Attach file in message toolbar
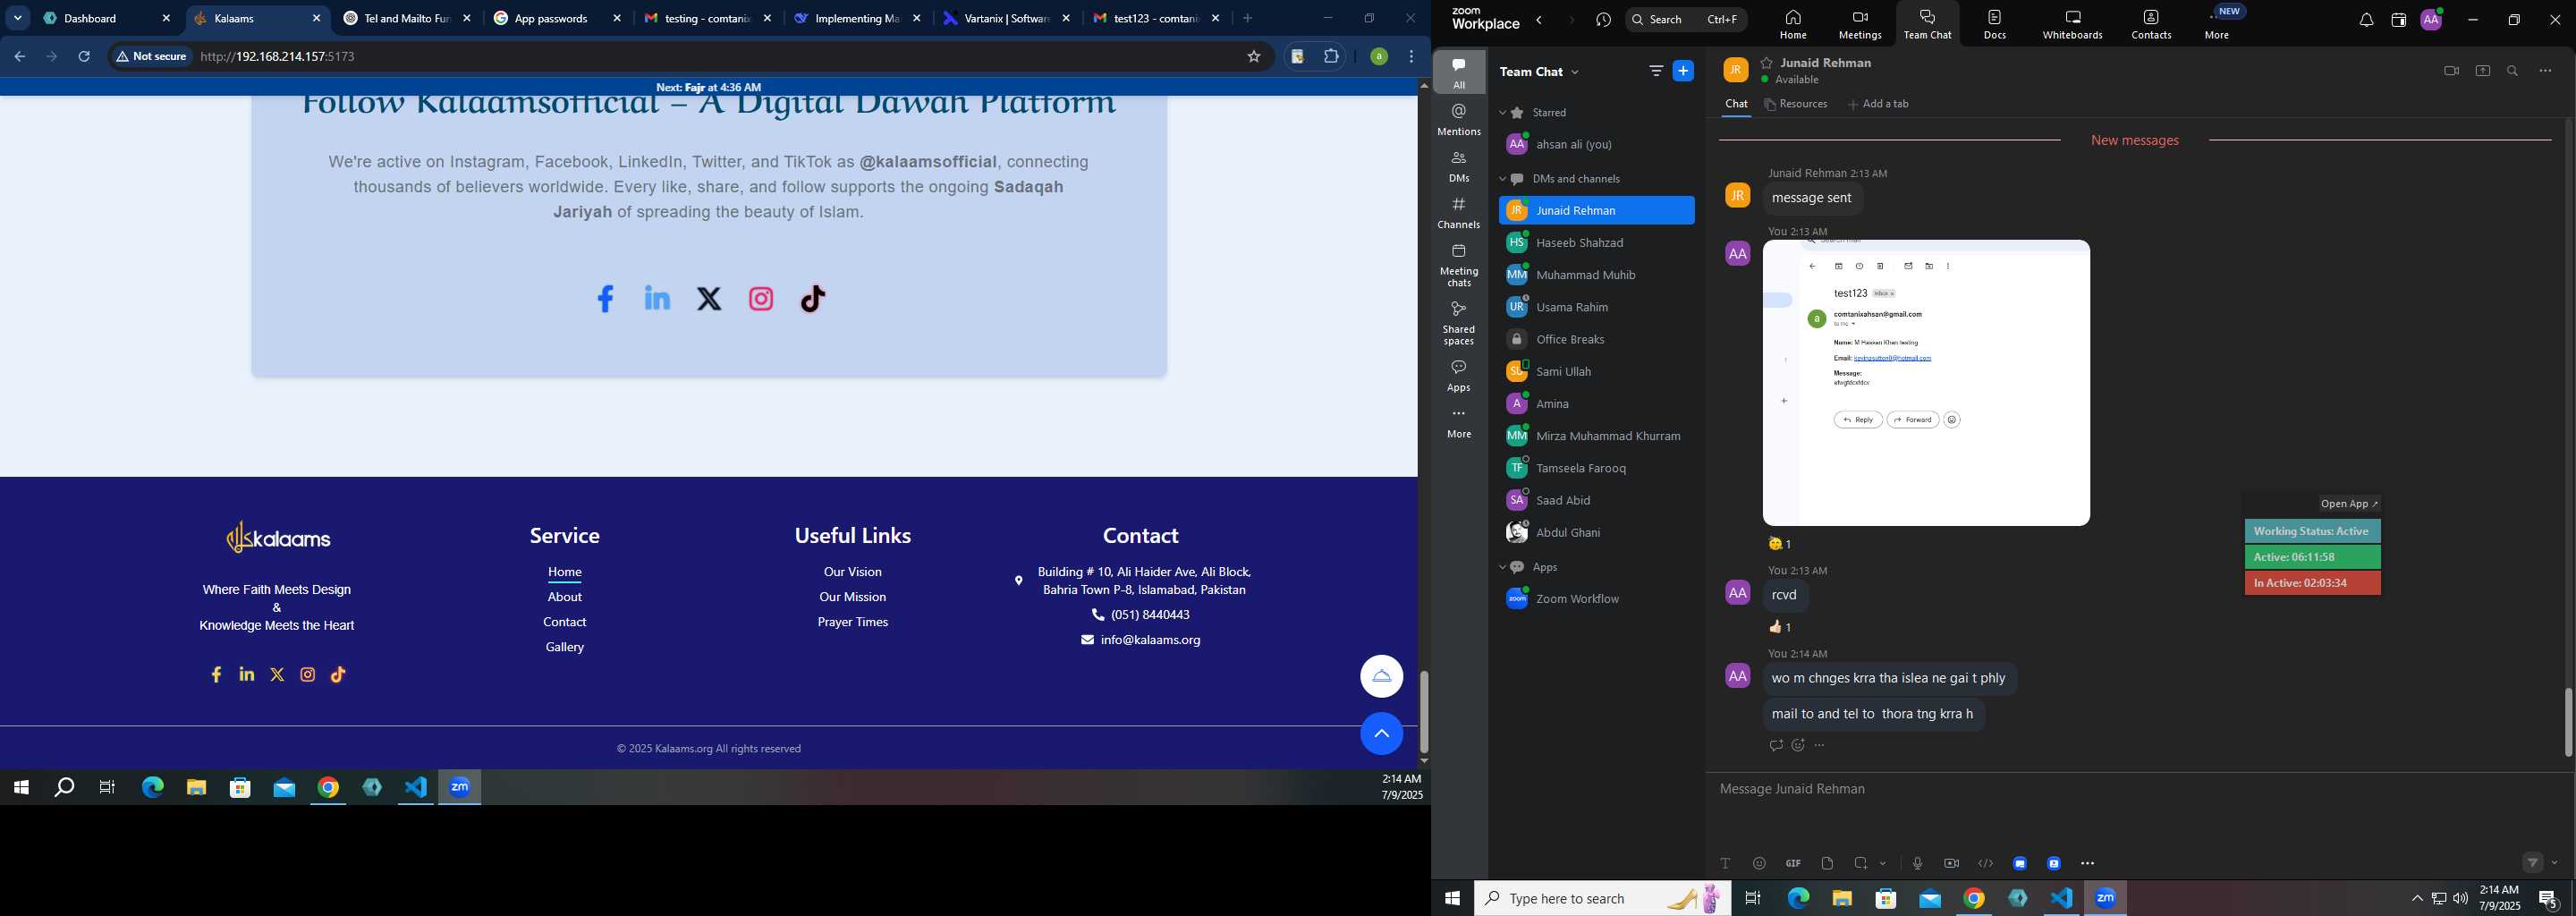 1827,863
